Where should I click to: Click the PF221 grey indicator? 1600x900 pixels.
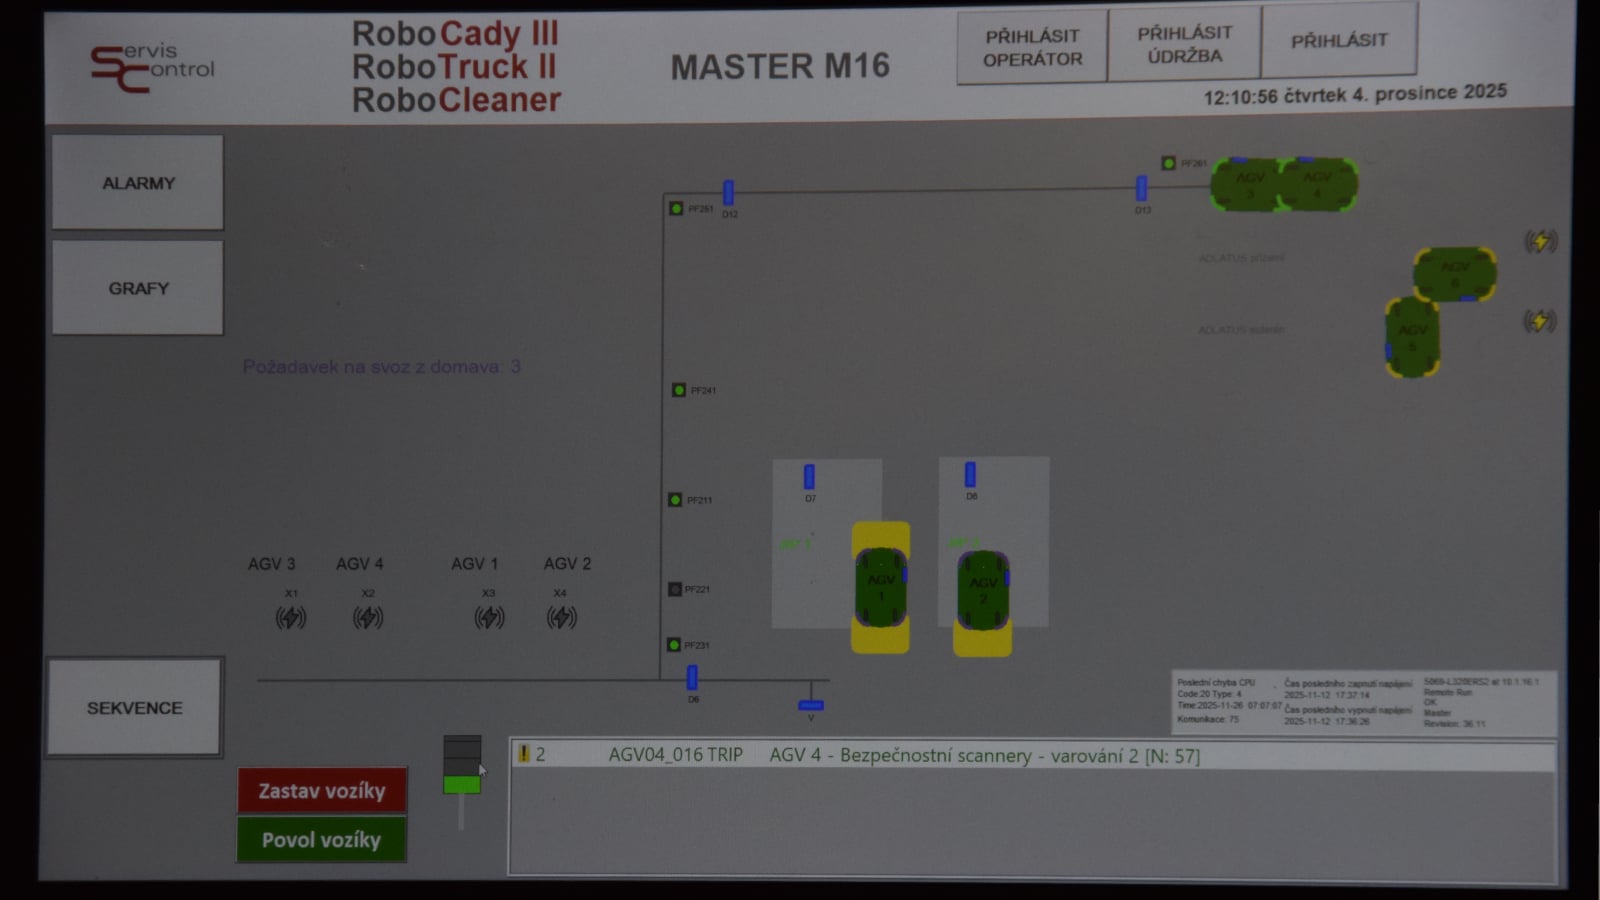(x=675, y=589)
